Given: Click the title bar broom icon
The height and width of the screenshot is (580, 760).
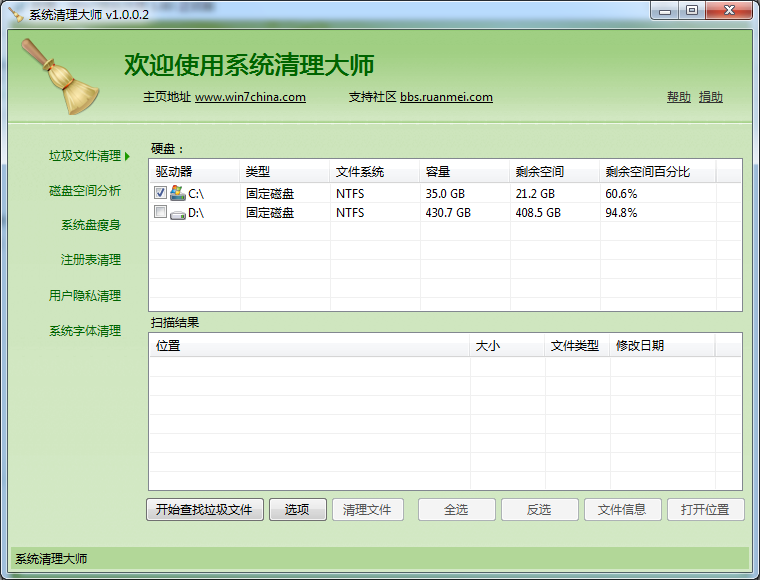Looking at the screenshot, I should click(16, 14).
